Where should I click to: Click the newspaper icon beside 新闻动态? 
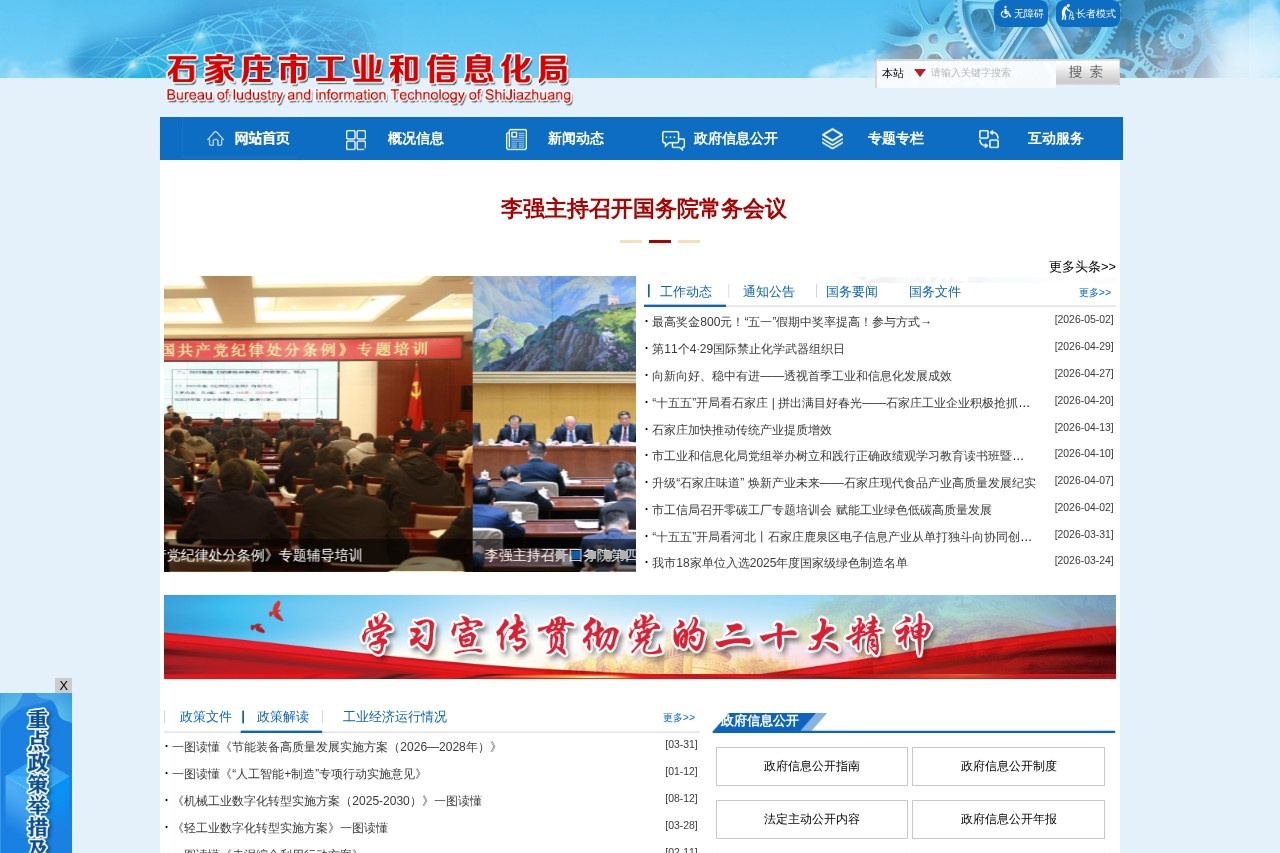(516, 139)
